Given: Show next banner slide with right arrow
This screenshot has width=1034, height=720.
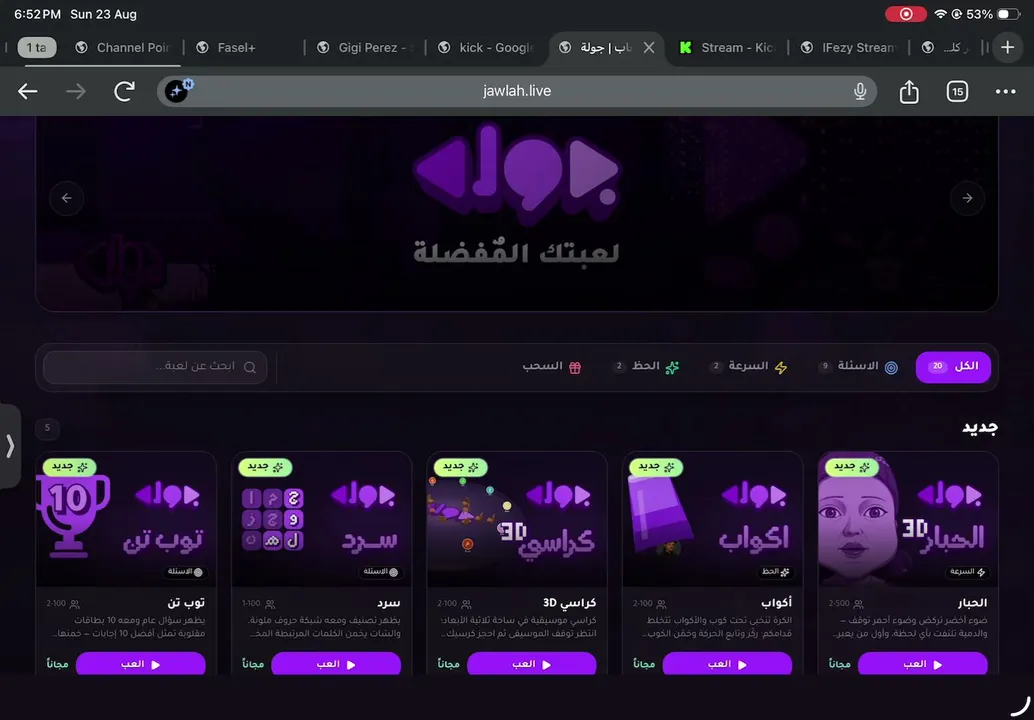Looking at the screenshot, I should (967, 198).
